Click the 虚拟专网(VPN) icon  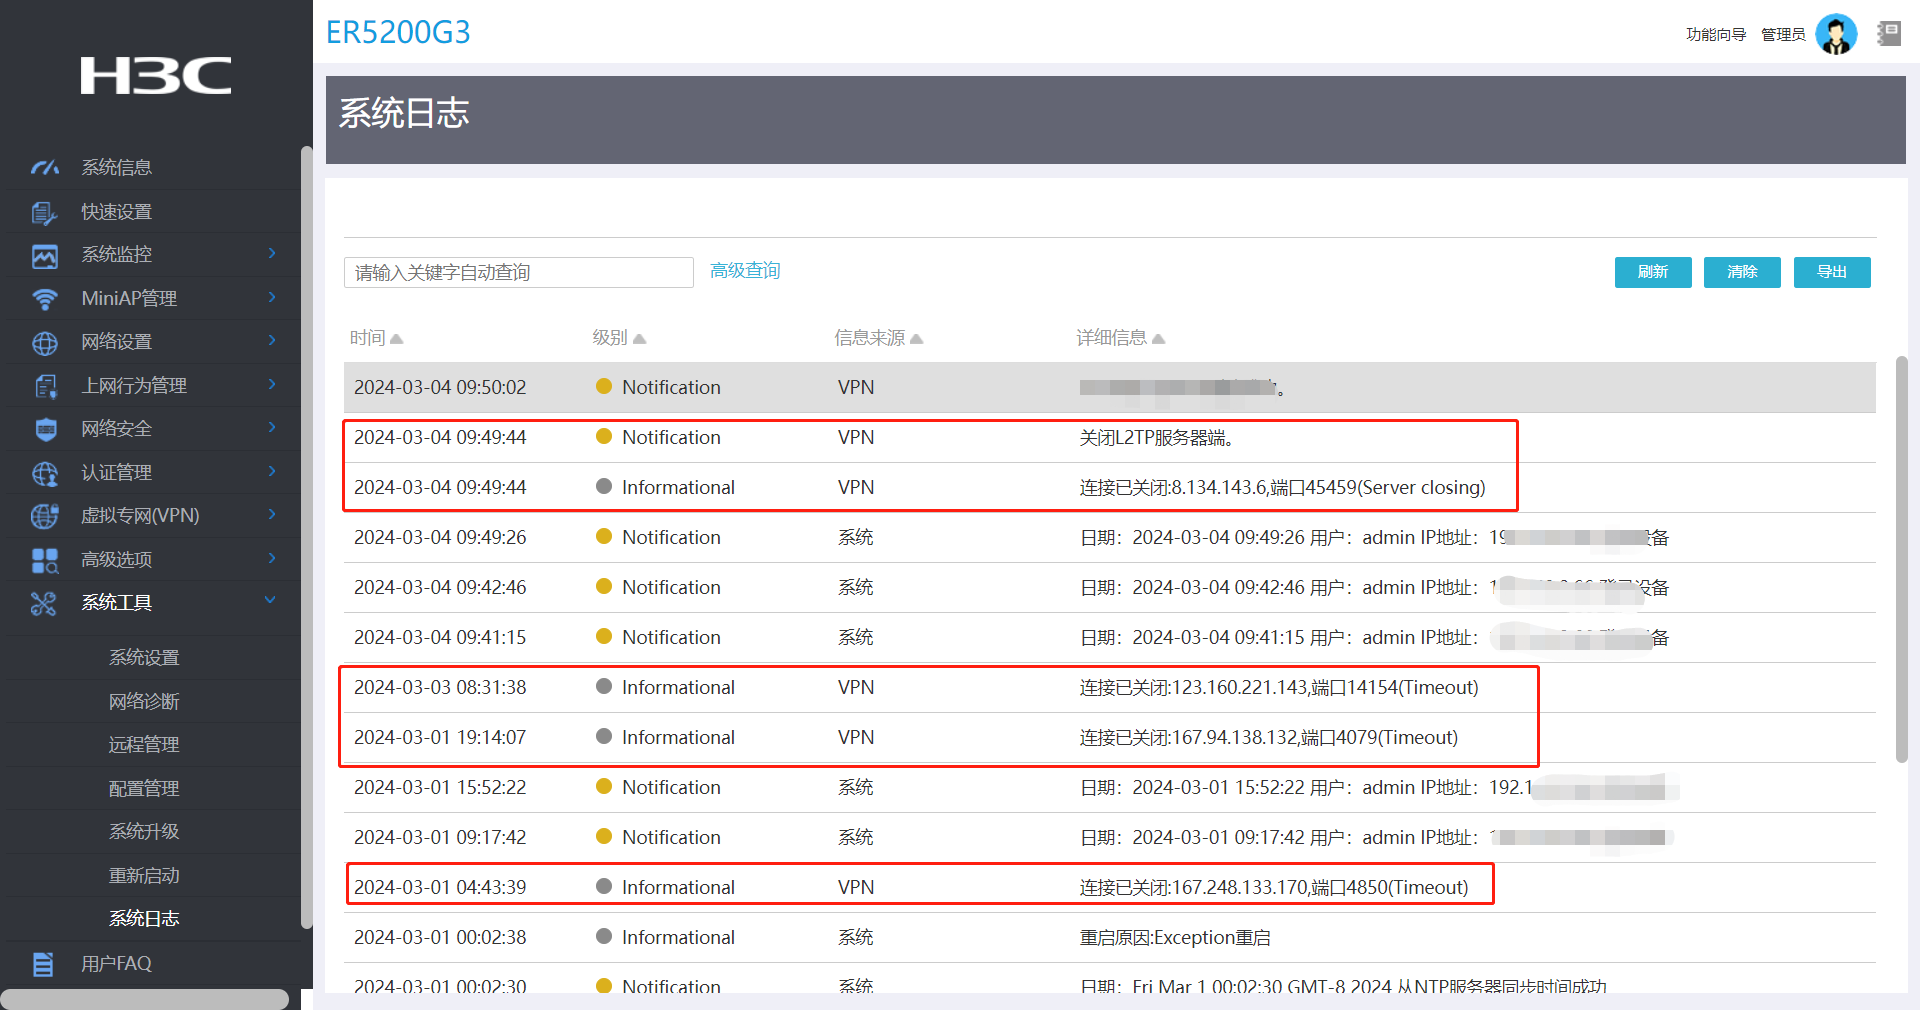45,516
